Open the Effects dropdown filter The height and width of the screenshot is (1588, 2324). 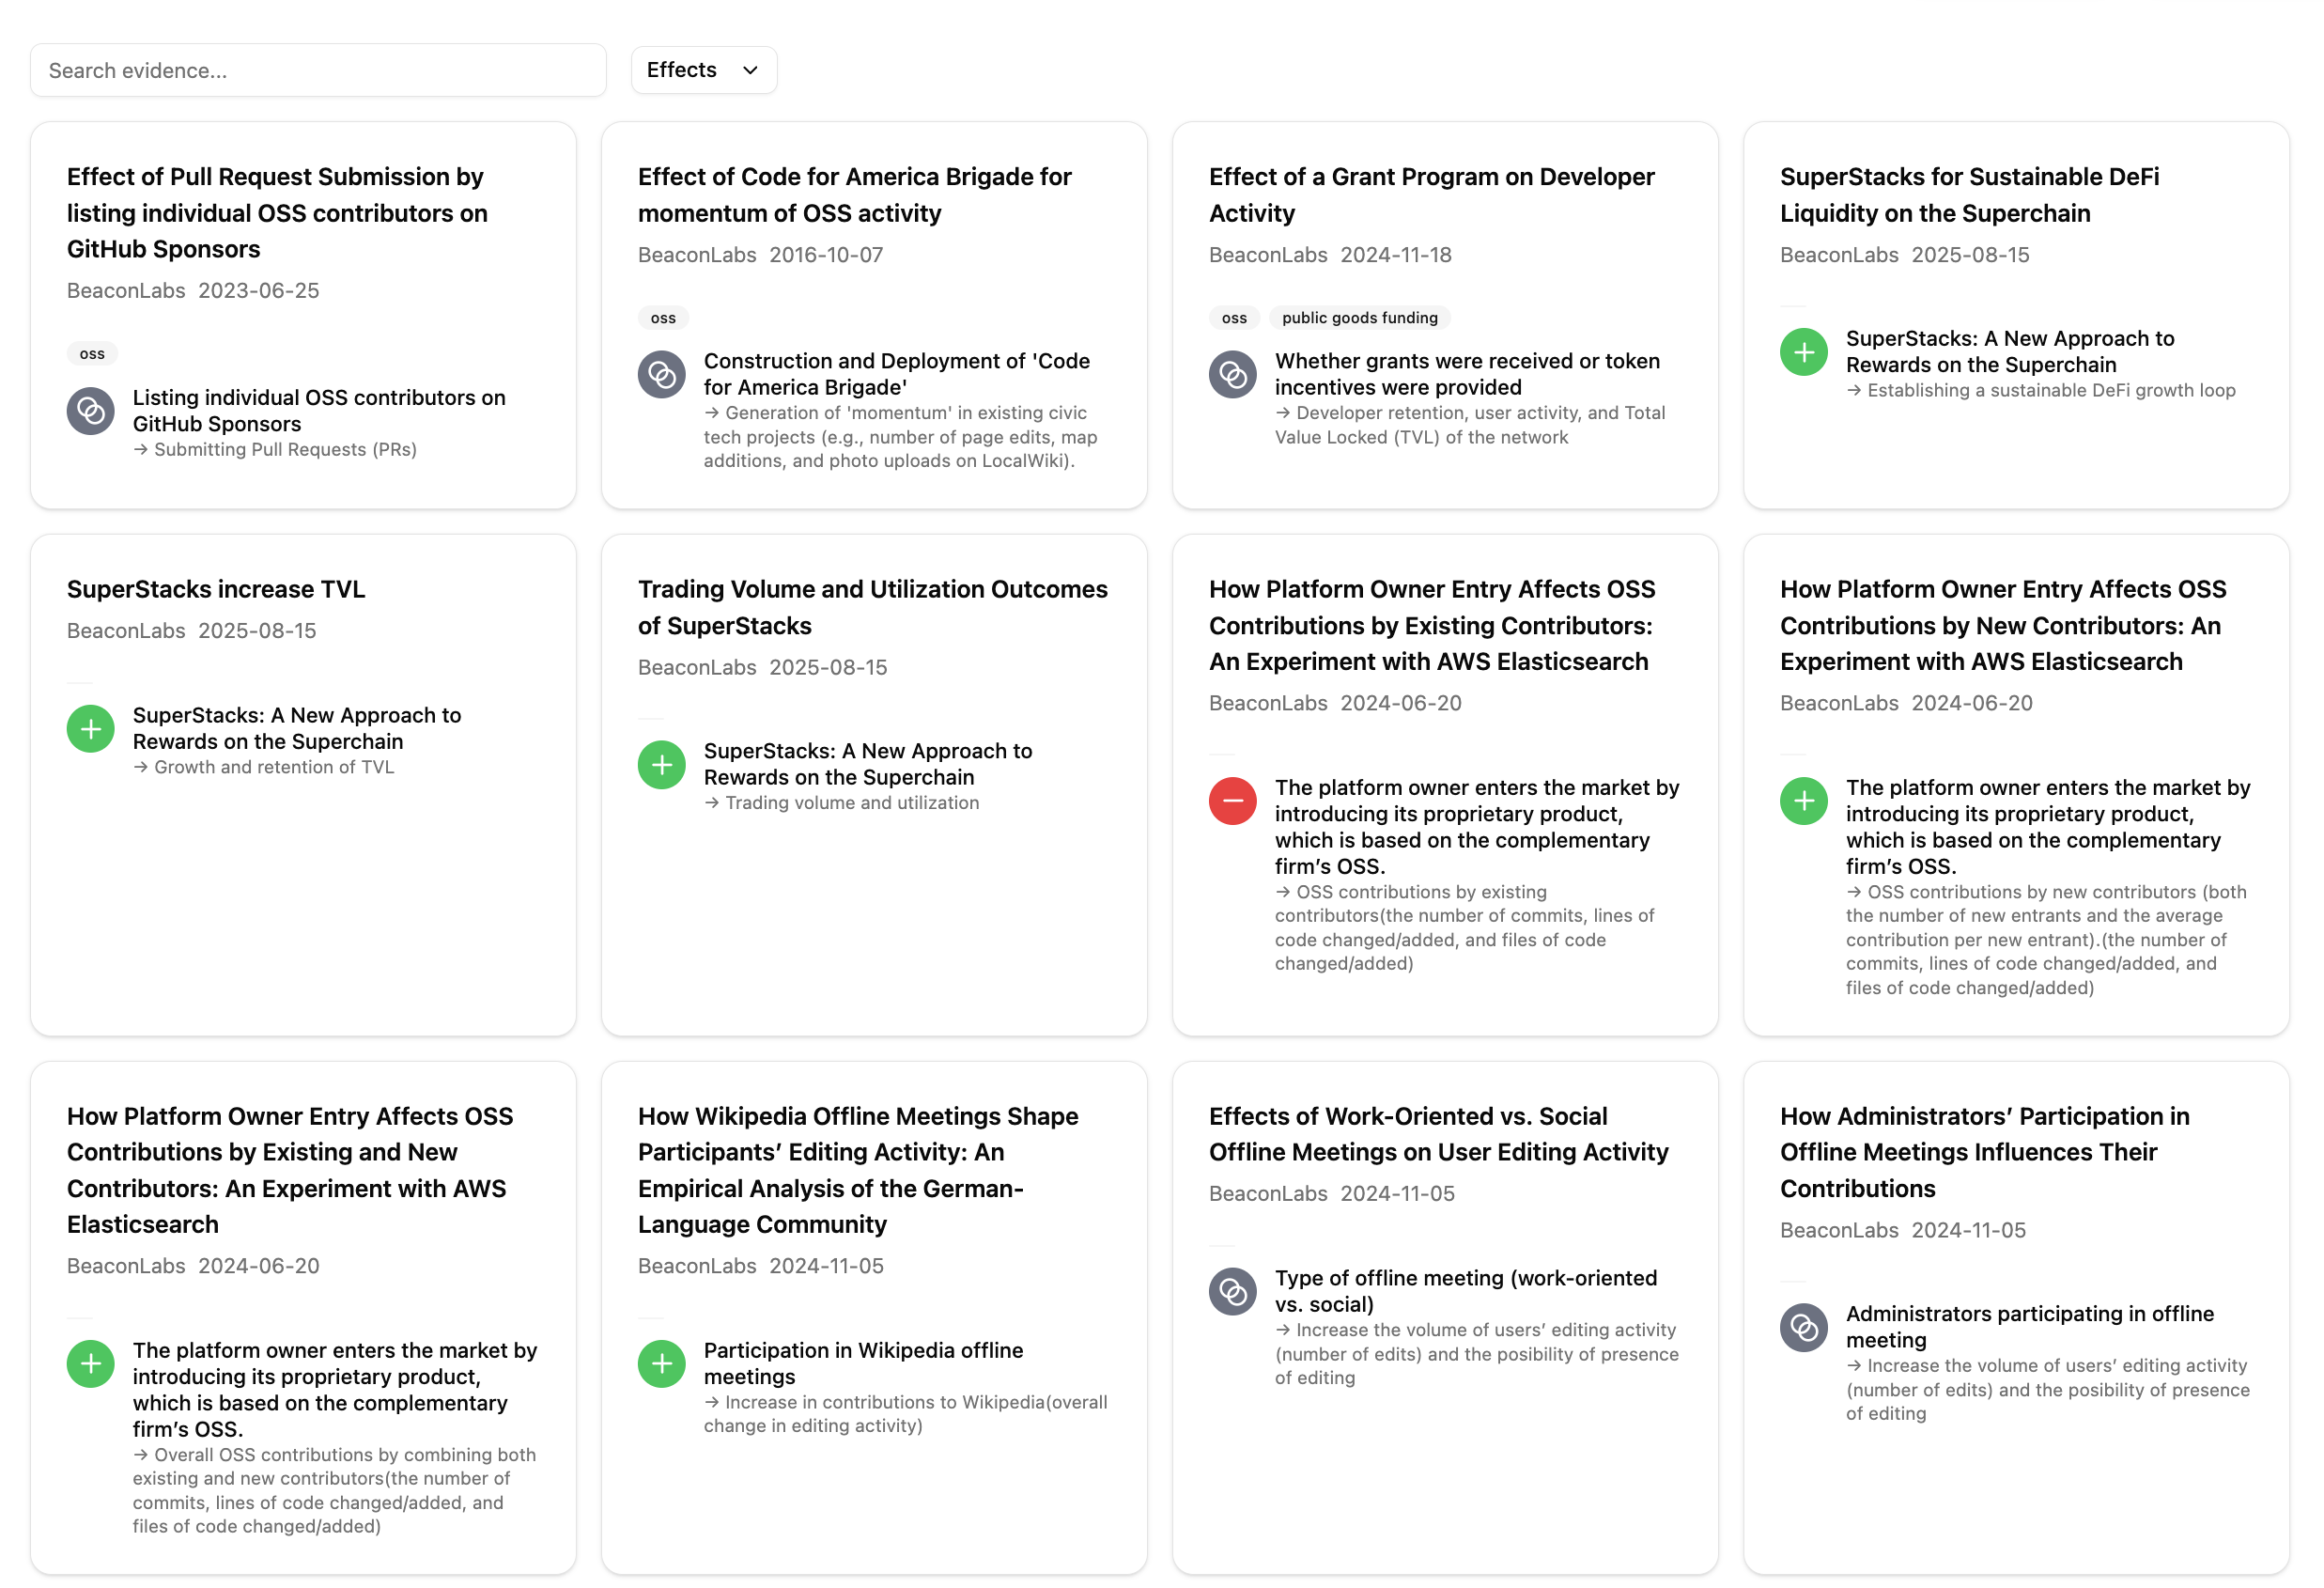pos(703,70)
